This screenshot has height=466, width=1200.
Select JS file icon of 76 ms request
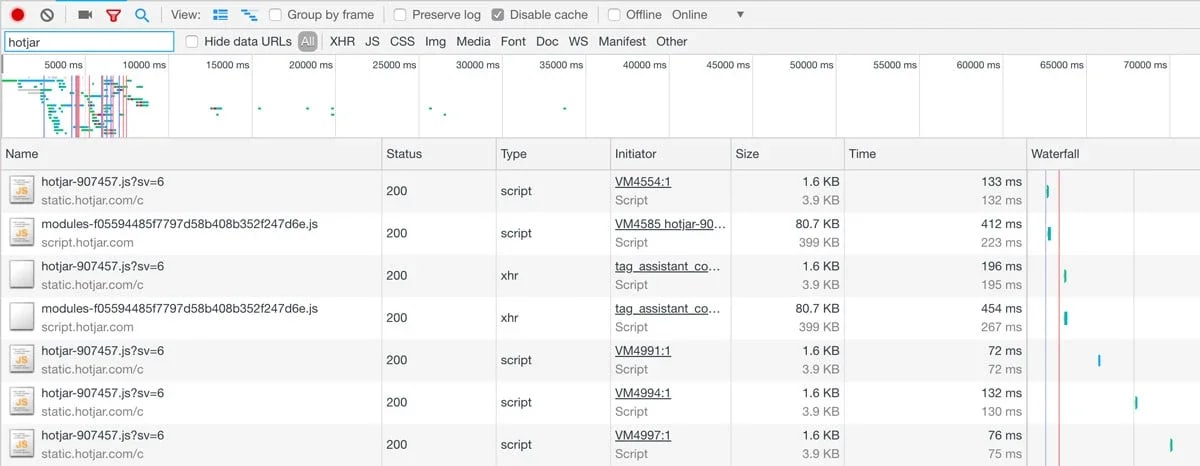22,443
